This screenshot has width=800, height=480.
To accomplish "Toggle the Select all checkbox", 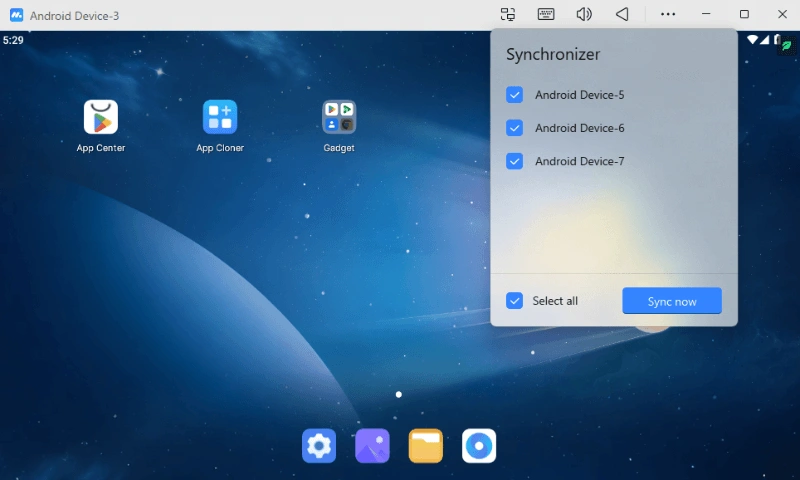I will (x=514, y=300).
